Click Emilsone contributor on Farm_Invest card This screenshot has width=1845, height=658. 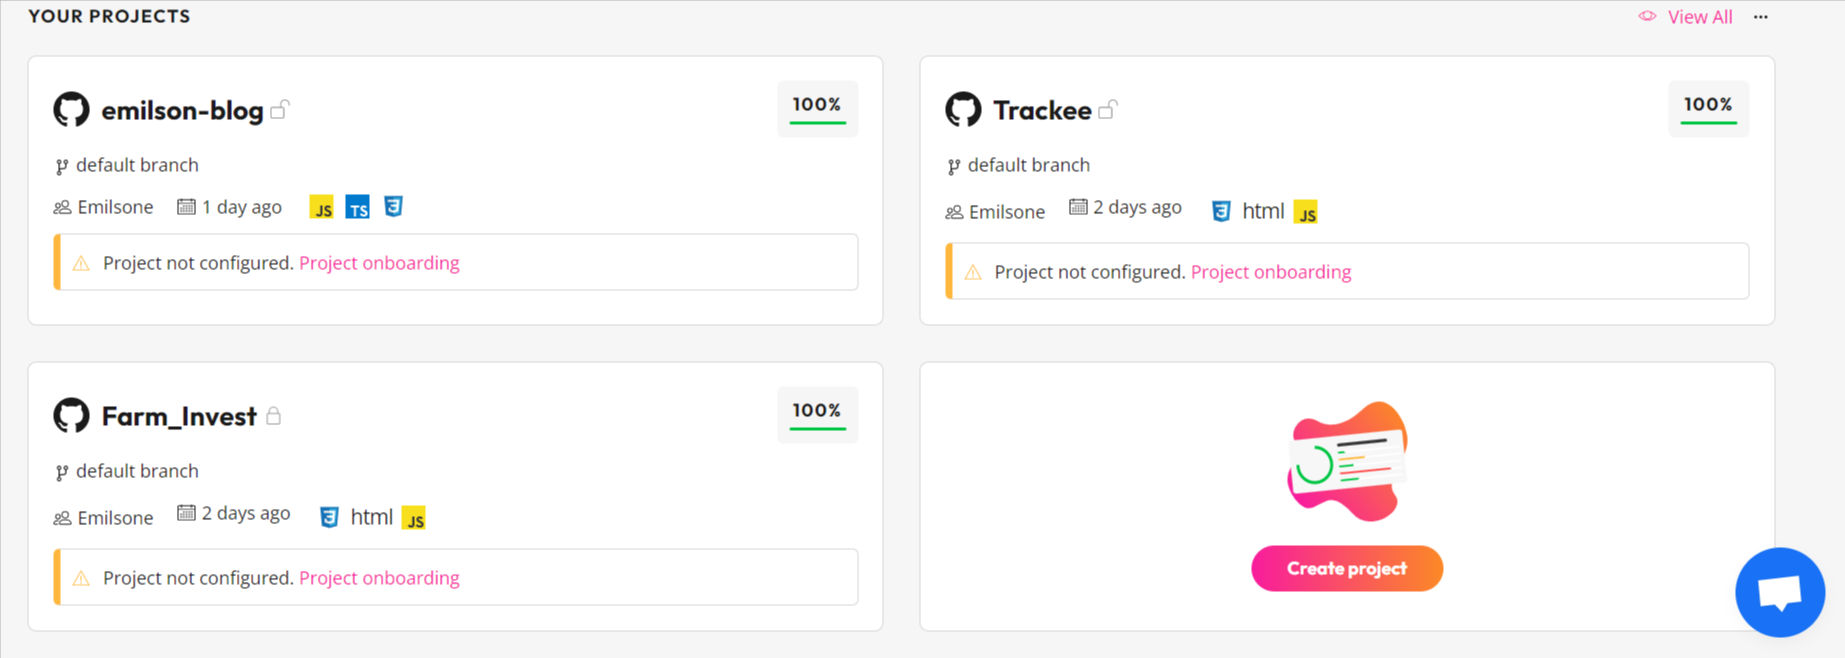115,517
